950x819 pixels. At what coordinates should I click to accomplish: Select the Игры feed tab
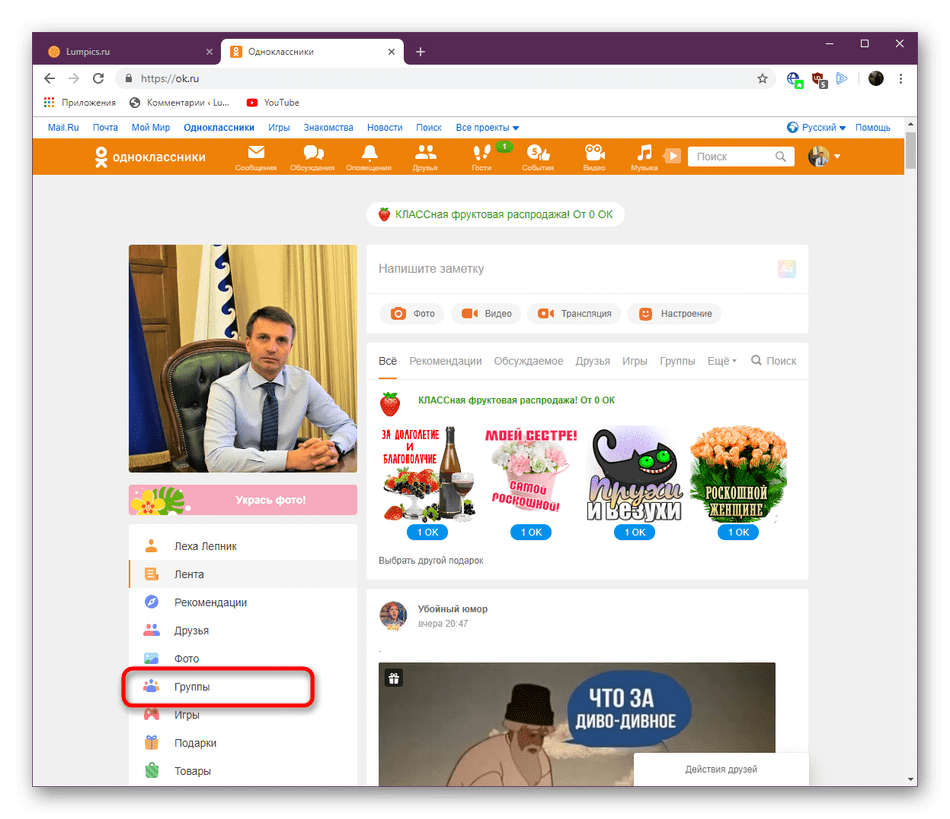tap(634, 360)
